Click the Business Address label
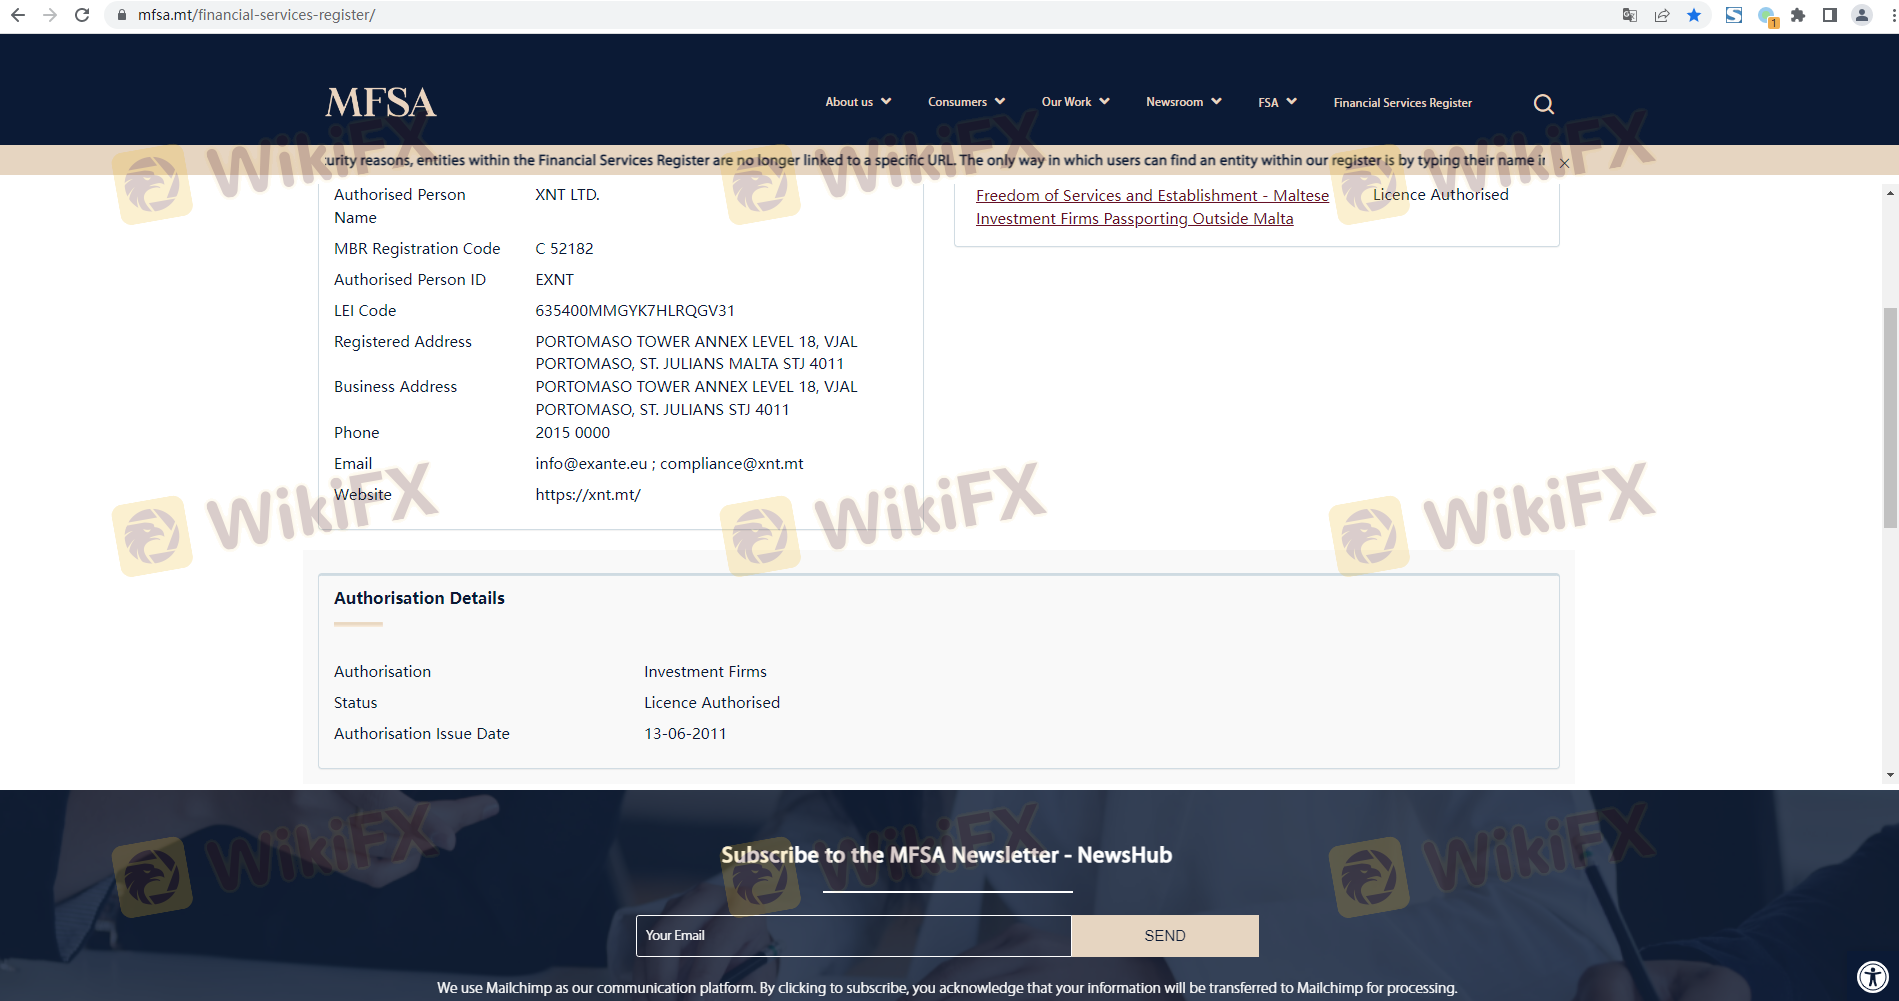 395,387
